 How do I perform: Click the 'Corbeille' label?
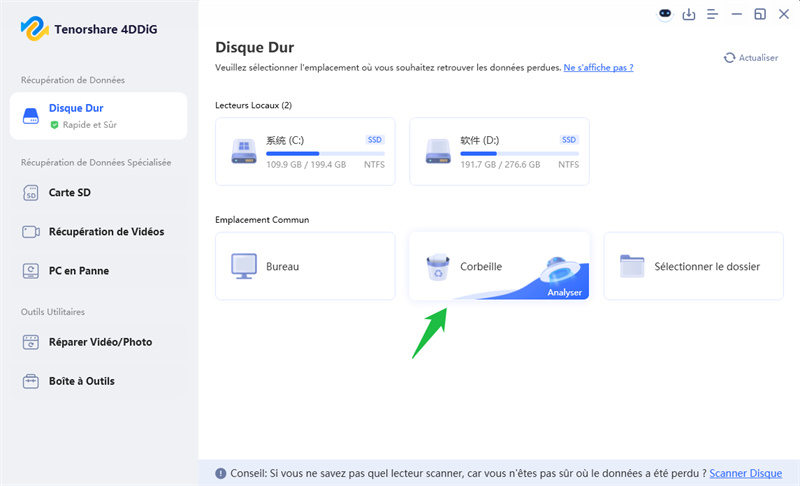click(481, 266)
